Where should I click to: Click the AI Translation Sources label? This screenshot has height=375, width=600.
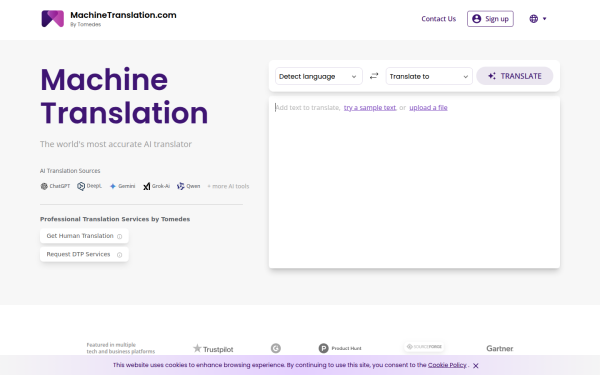(70, 171)
